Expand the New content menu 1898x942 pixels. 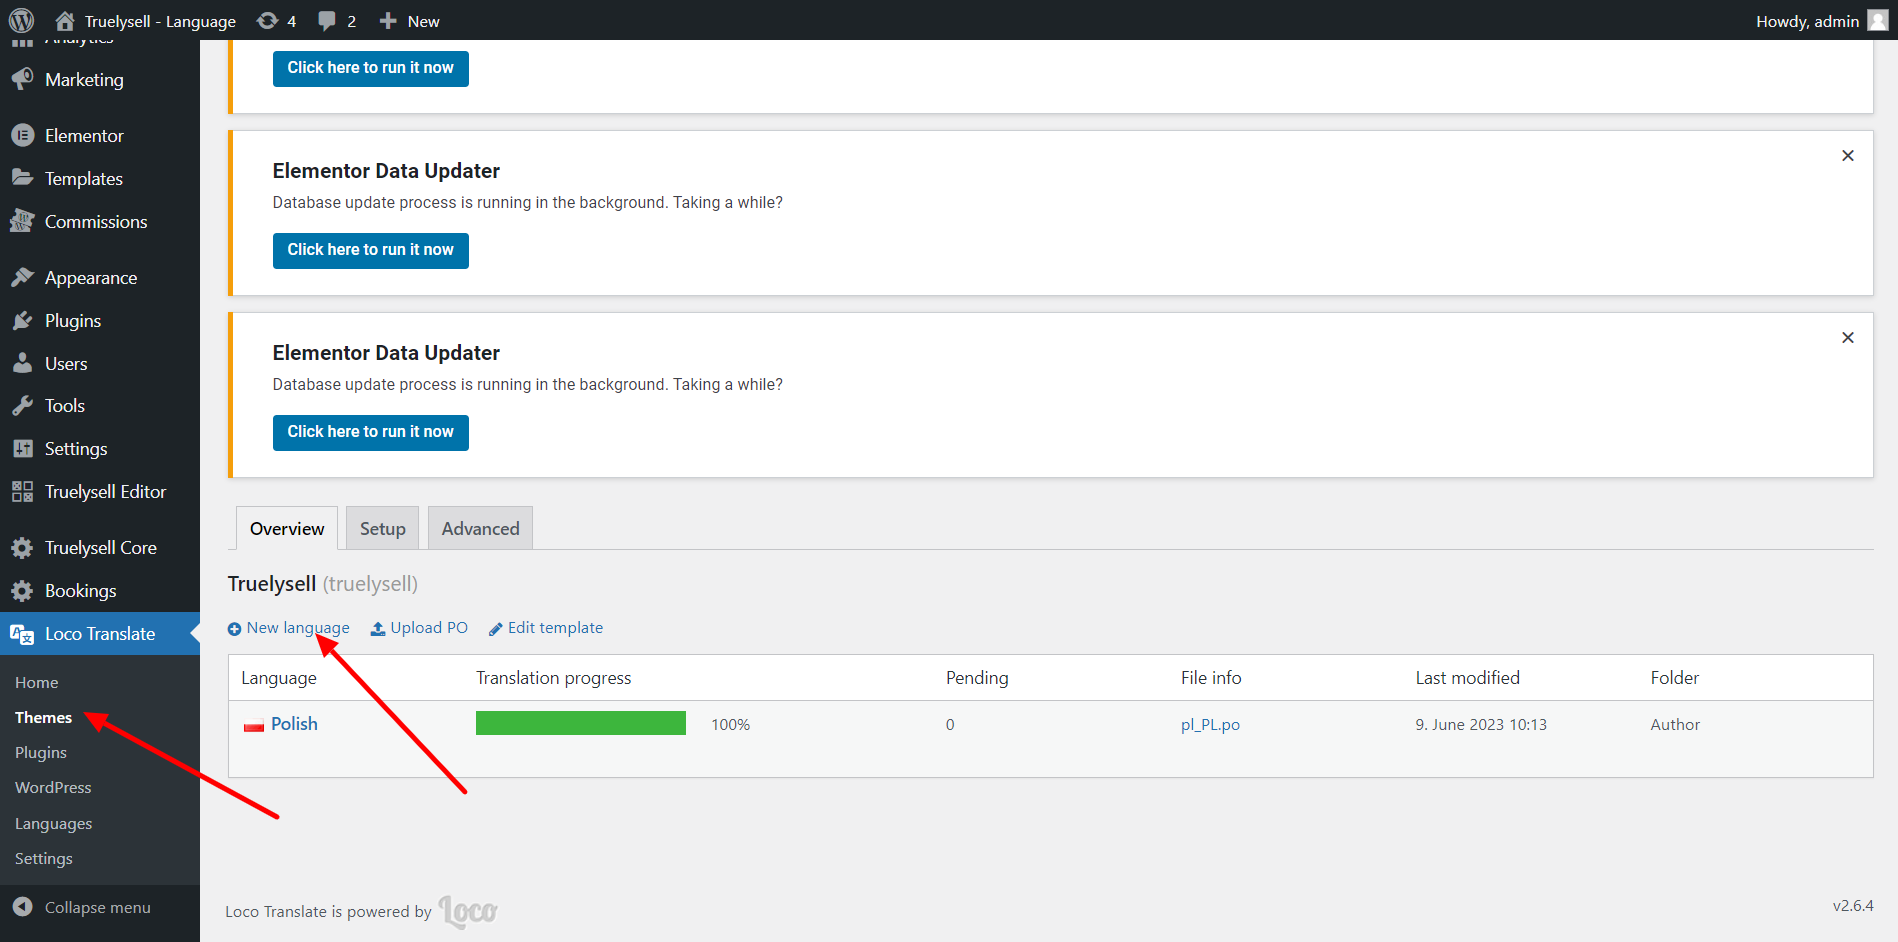[410, 21]
